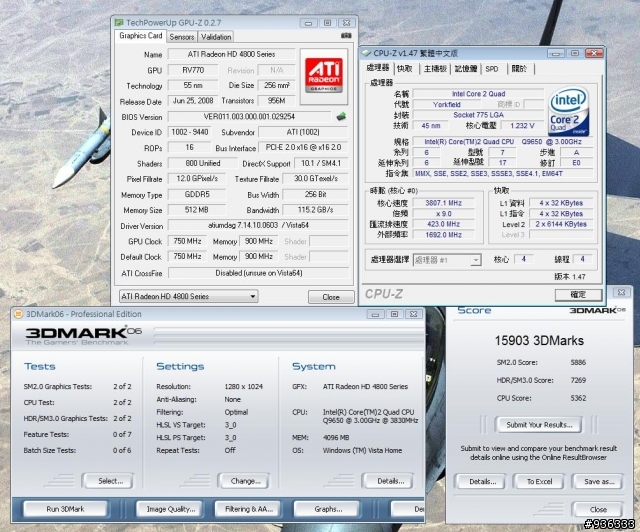Image resolution: width=640 pixels, height=532 pixels.
Task: Click the Intel Core 2 Quad logo
Action: coord(568,111)
